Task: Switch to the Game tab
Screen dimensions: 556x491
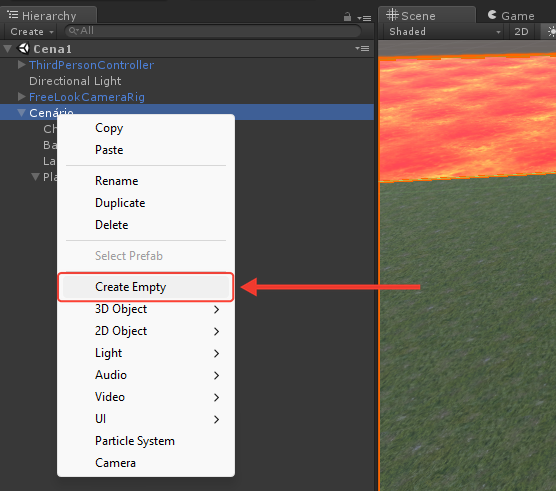Action: (511, 16)
